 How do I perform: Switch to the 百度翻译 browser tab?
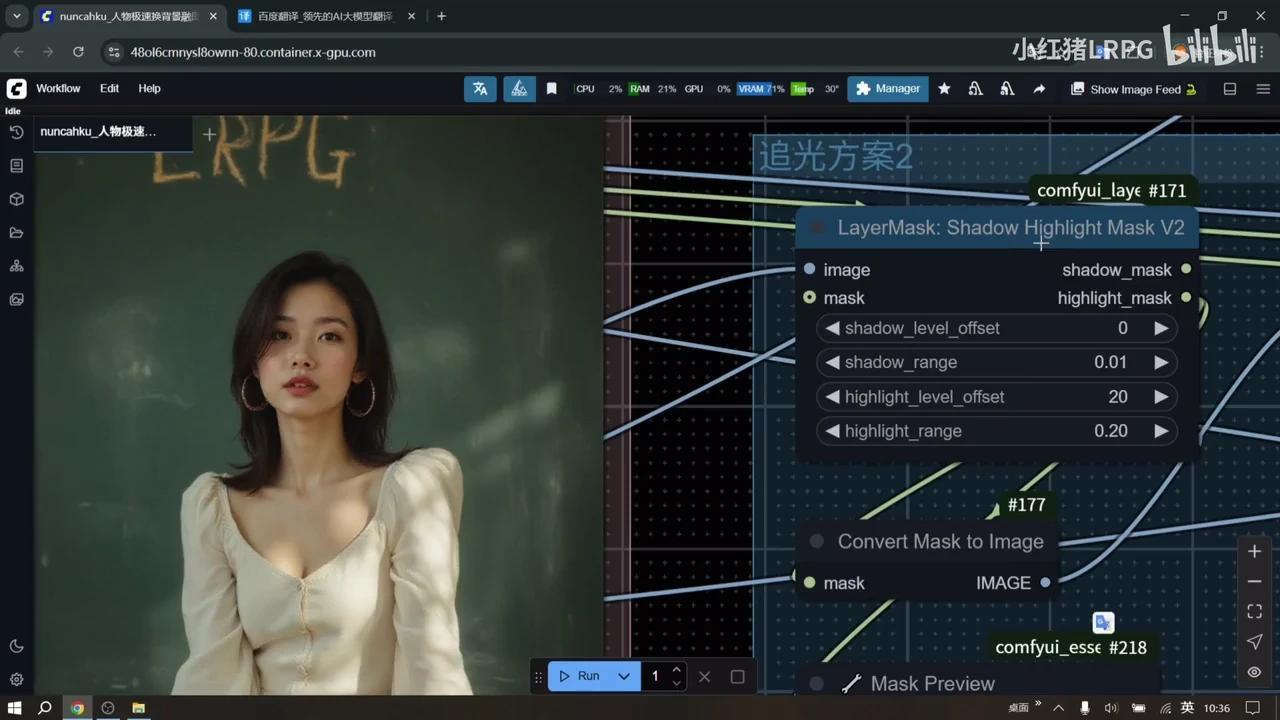[320, 16]
